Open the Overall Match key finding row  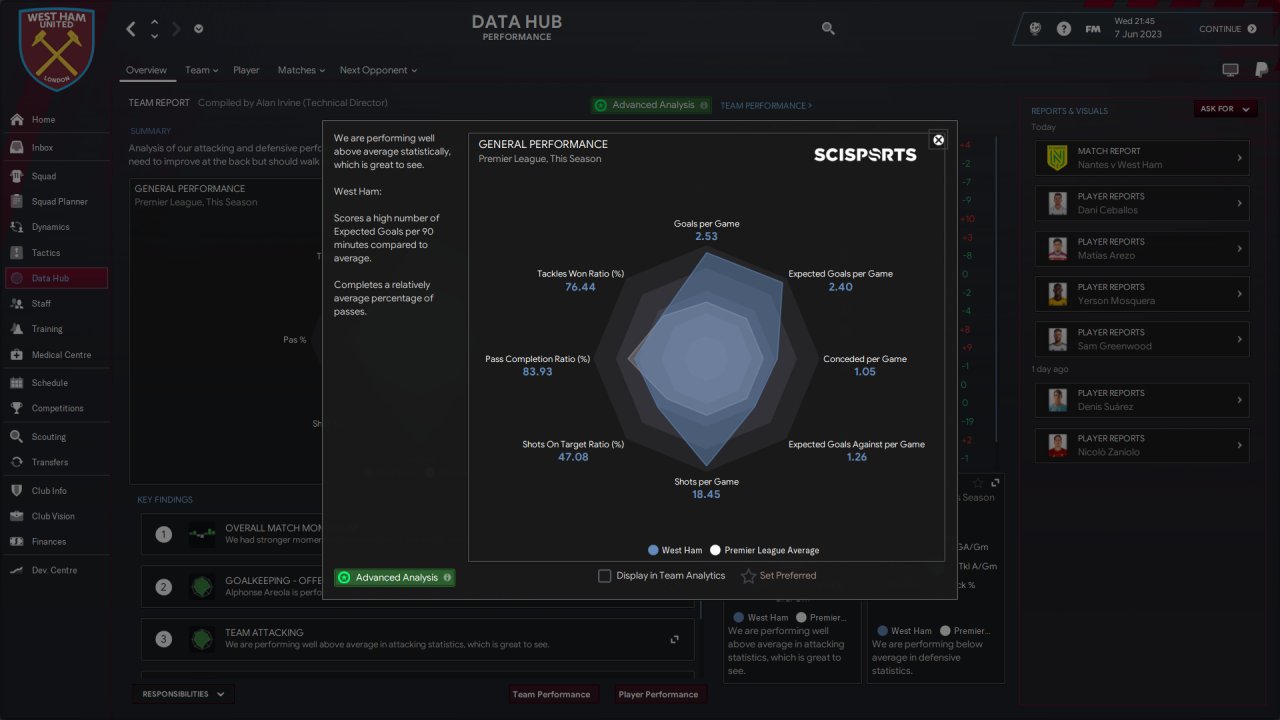point(417,534)
